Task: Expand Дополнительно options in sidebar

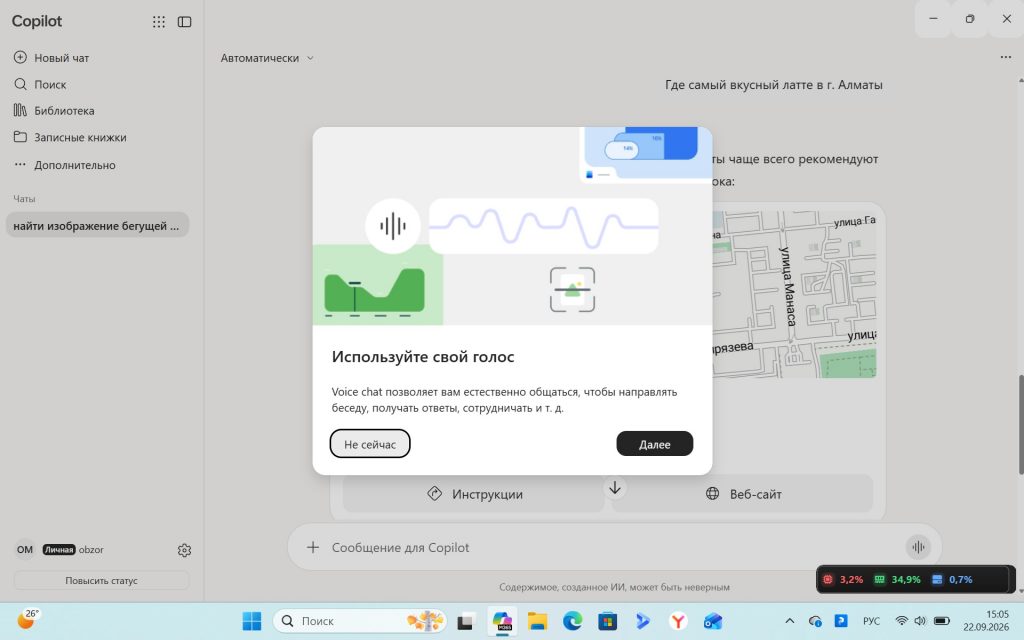Action: [x=64, y=165]
